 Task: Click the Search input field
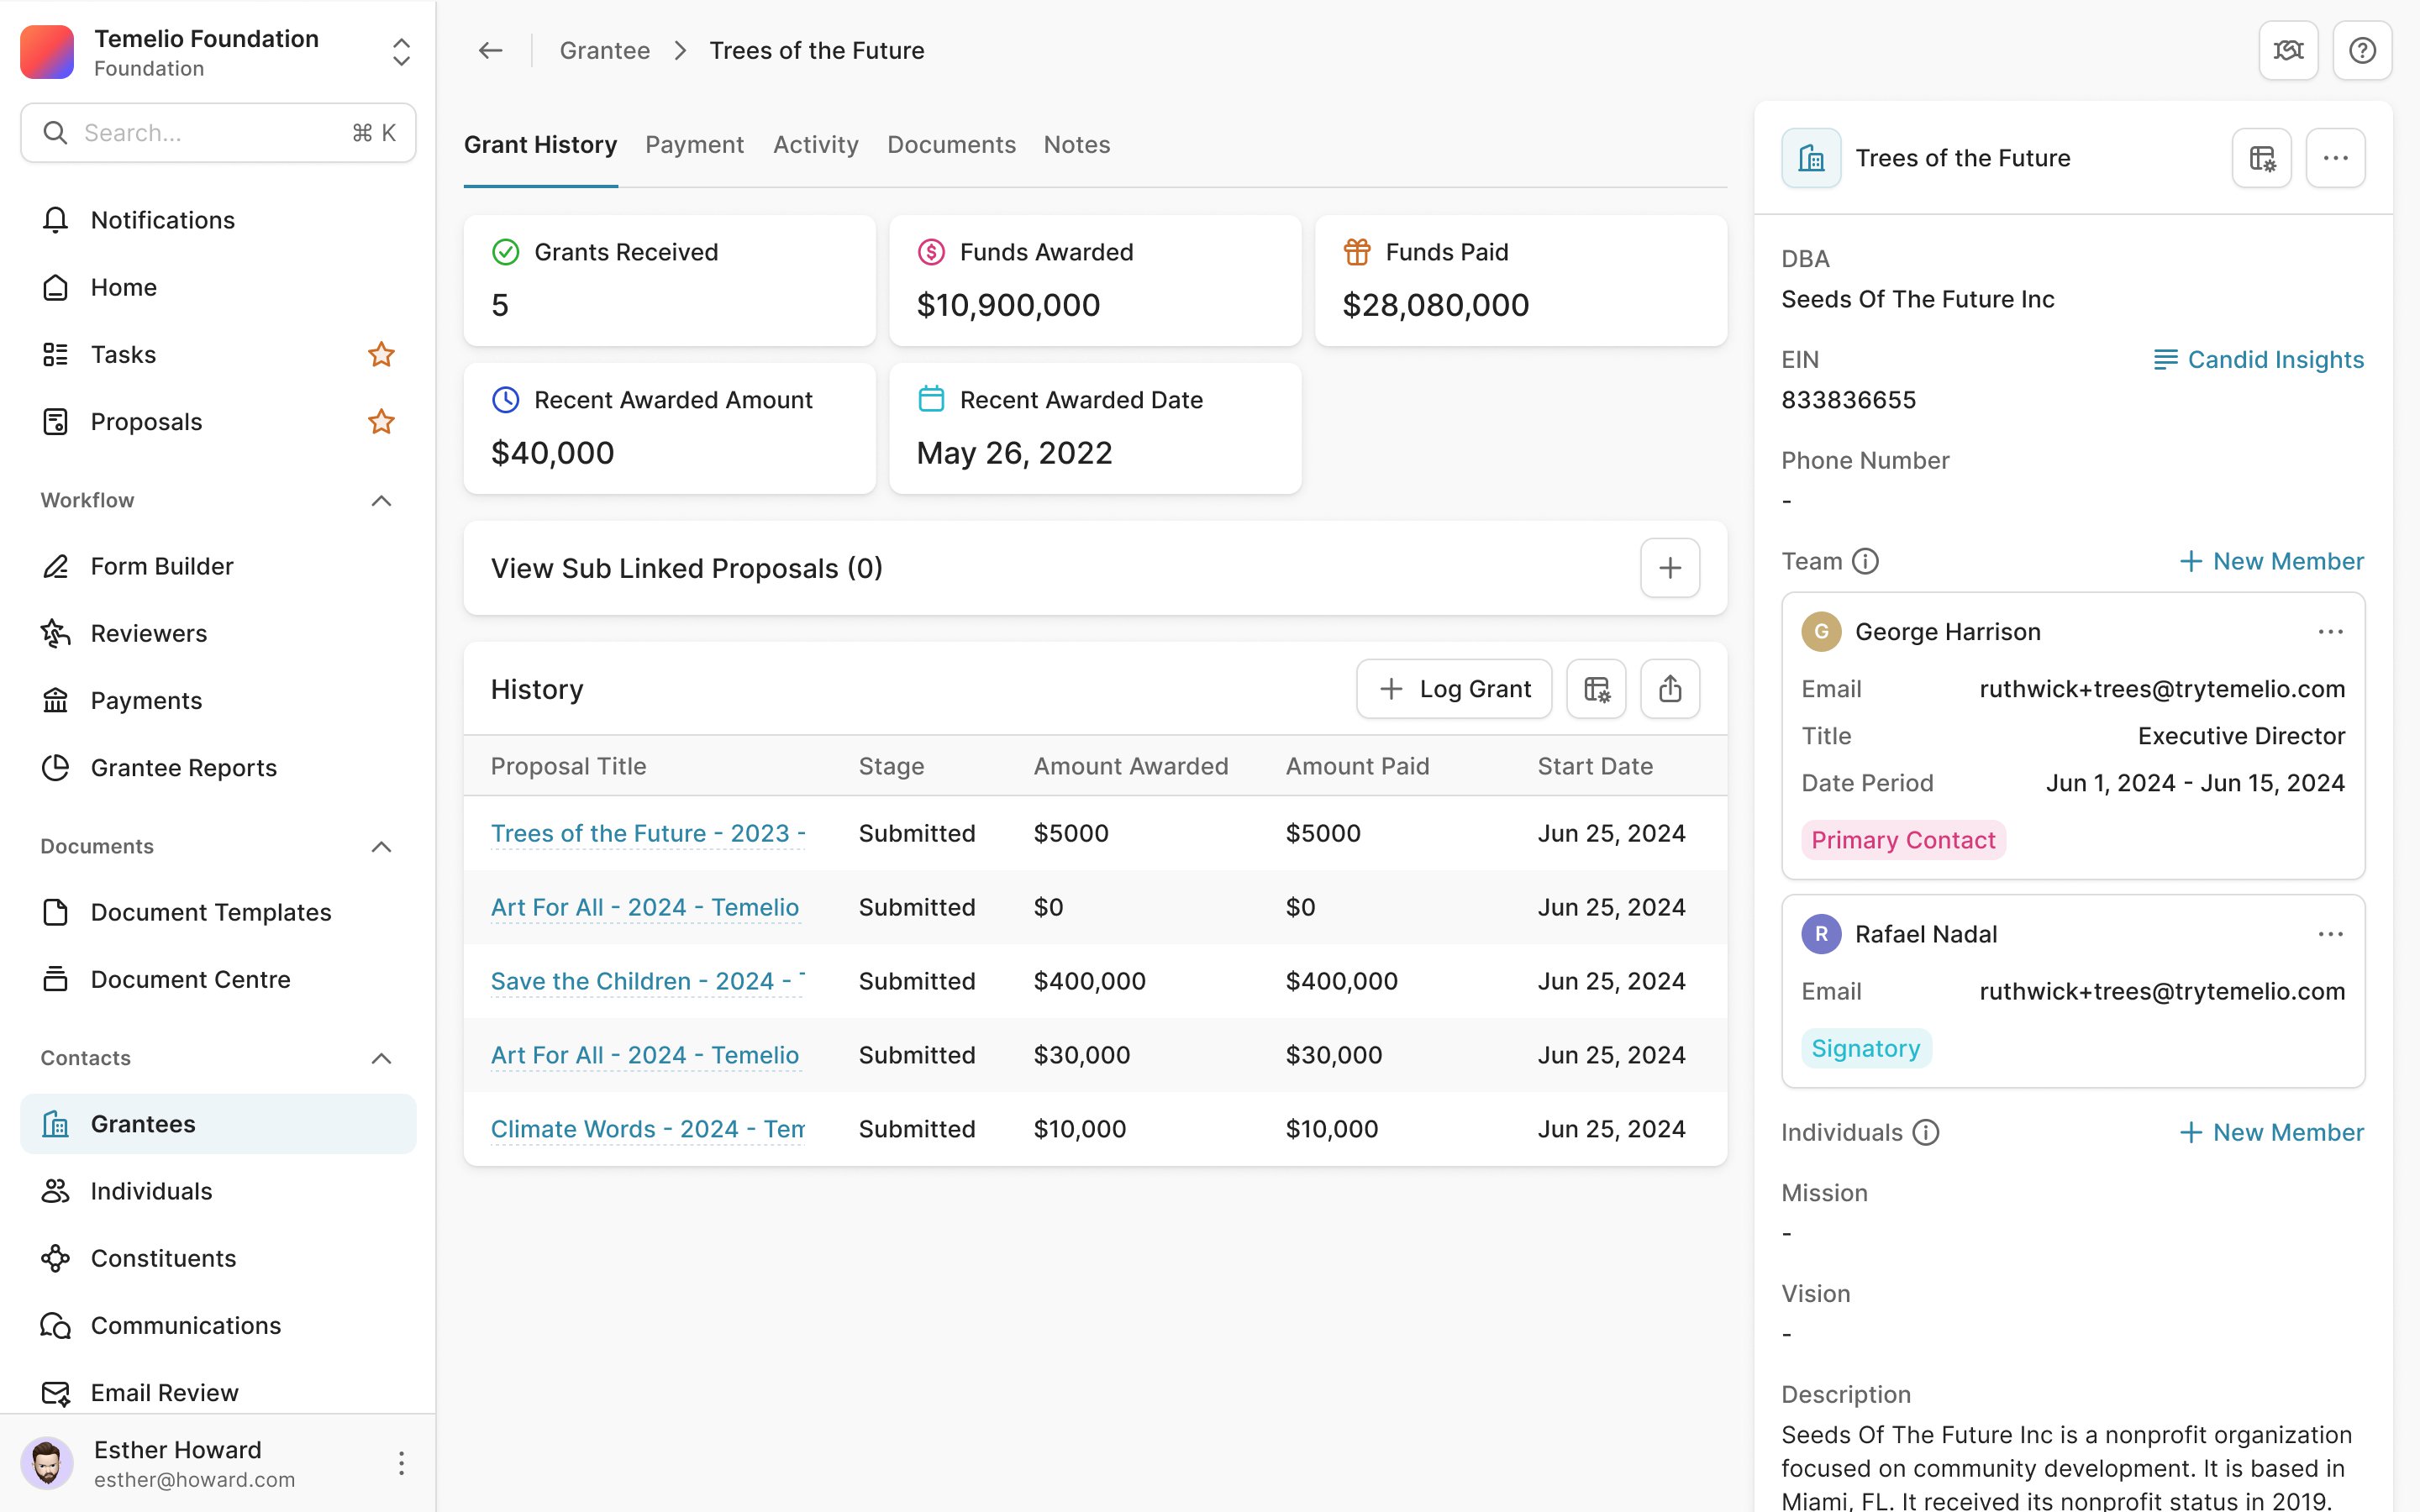(x=218, y=133)
